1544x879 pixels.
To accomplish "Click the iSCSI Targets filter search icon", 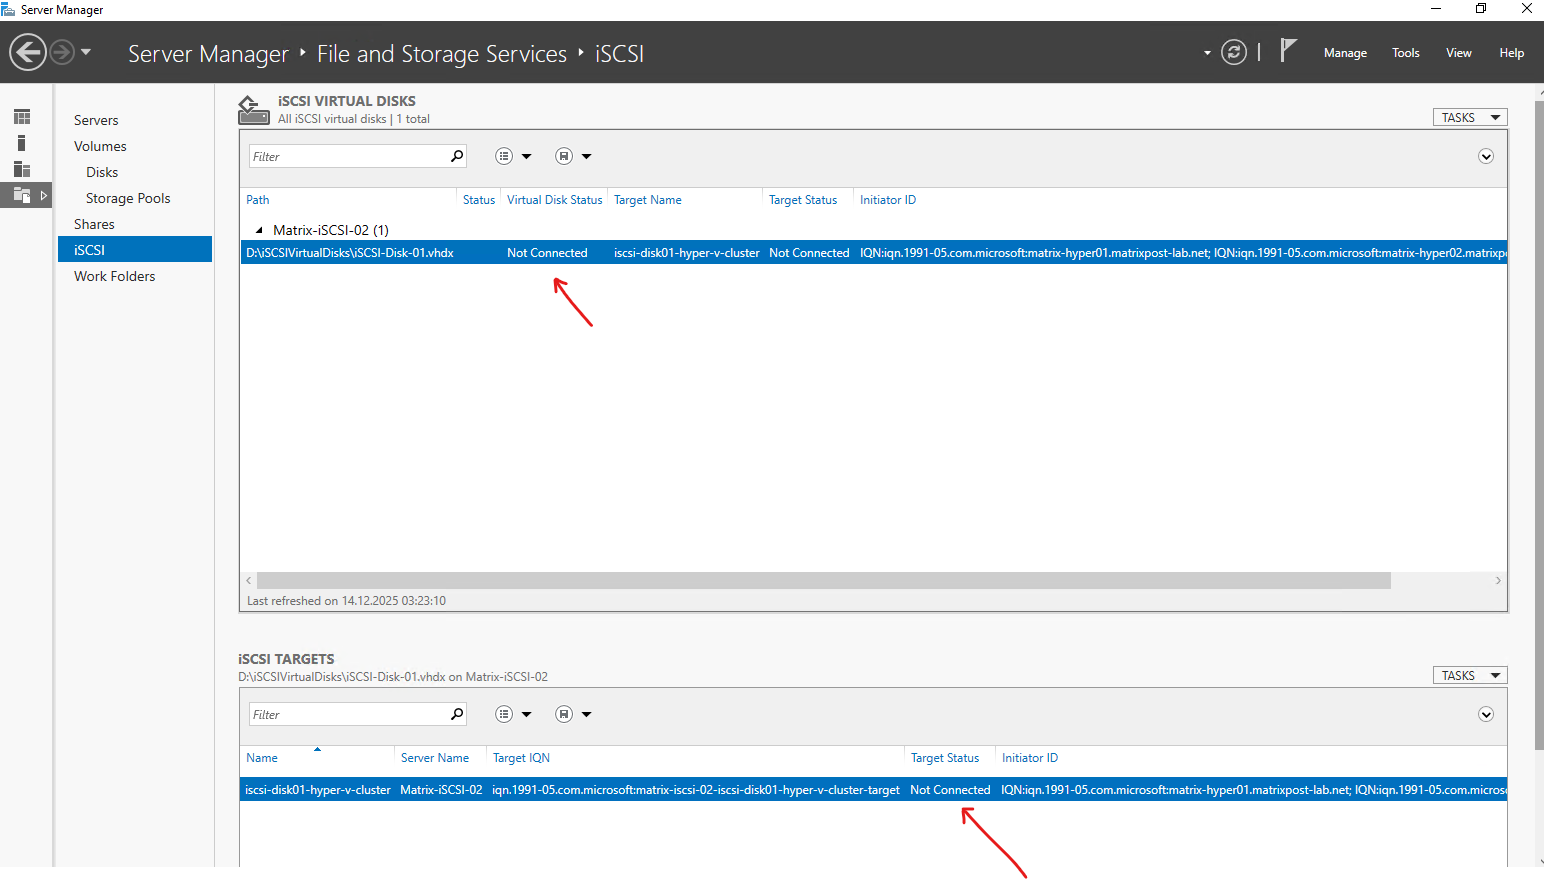I will click(x=457, y=714).
